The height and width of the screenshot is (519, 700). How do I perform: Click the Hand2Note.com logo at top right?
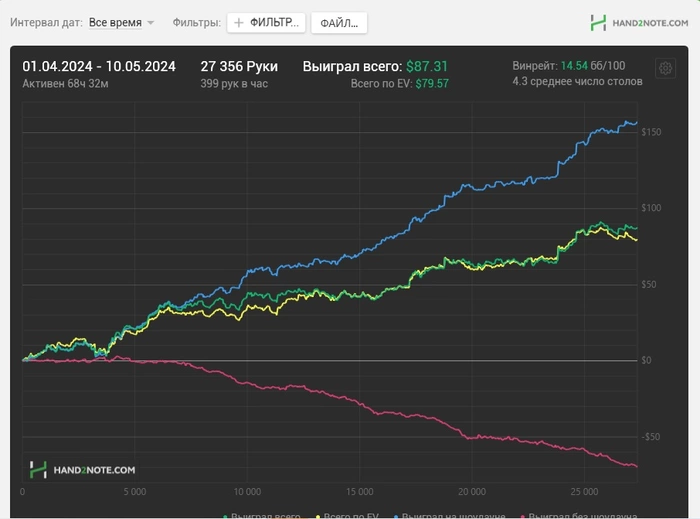639,23
